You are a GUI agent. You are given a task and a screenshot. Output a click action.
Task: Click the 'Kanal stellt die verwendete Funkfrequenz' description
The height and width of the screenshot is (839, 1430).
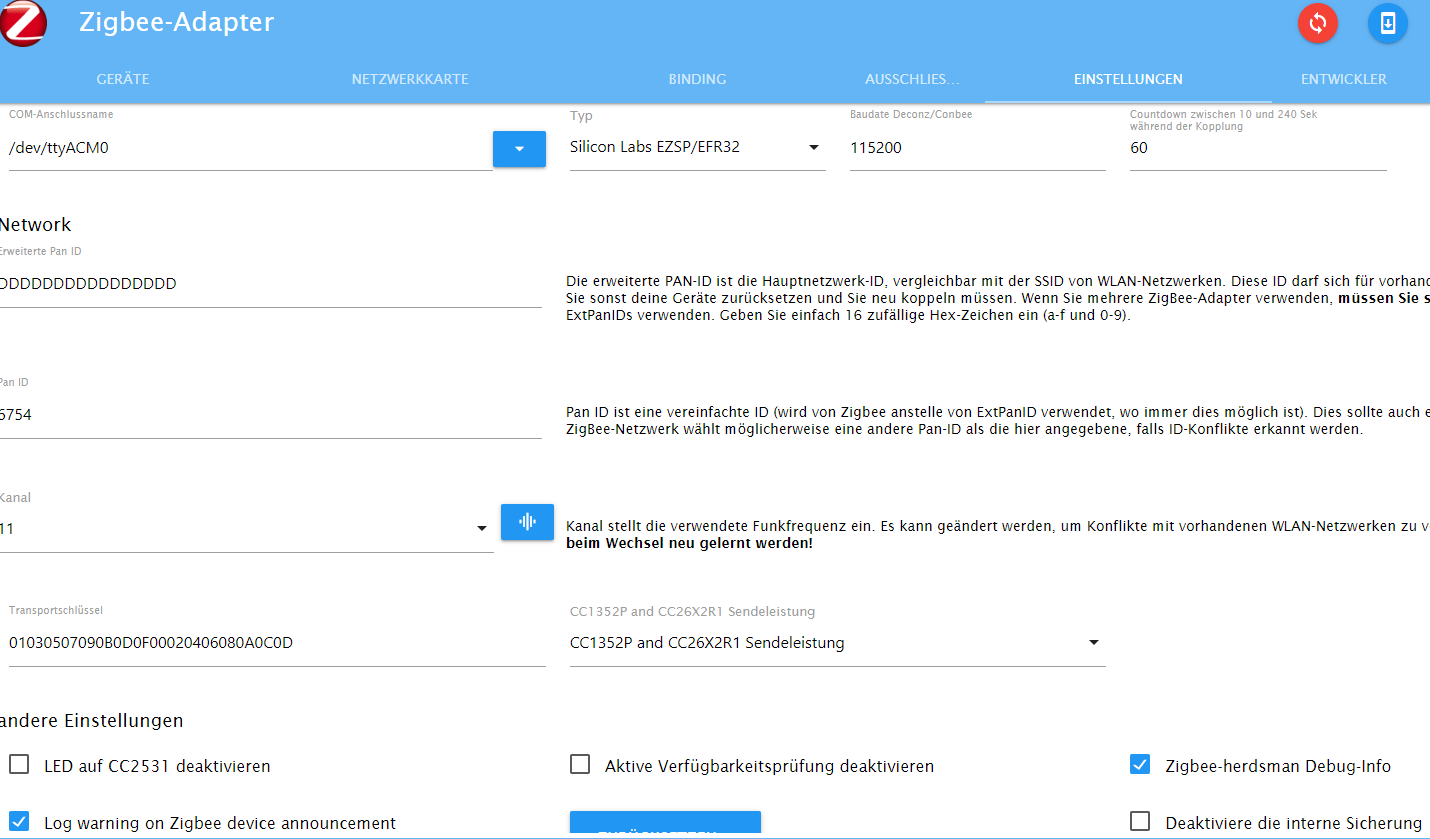[998, 535]
